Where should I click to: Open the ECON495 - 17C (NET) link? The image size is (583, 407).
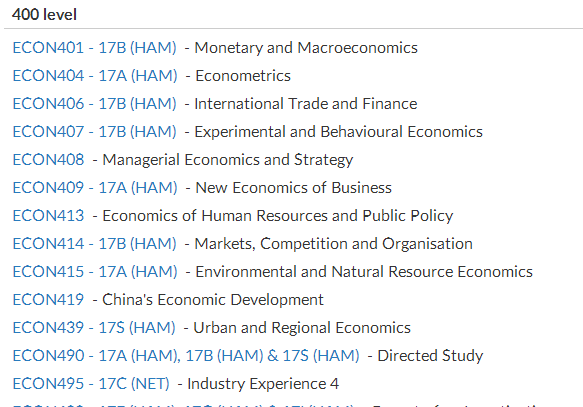91,384
